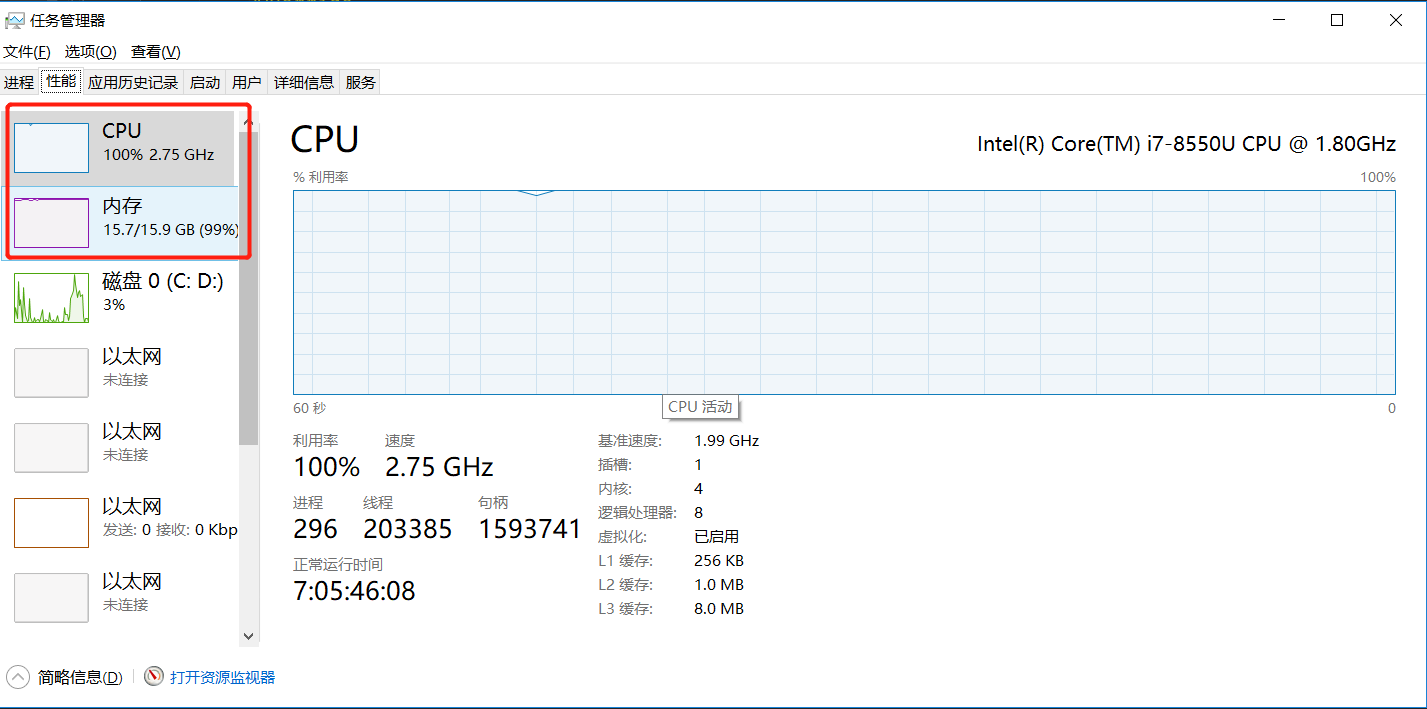Maximize the 任务管理器 window
The height and width of the screenshot is (709, 1427).
[1337, 20]
